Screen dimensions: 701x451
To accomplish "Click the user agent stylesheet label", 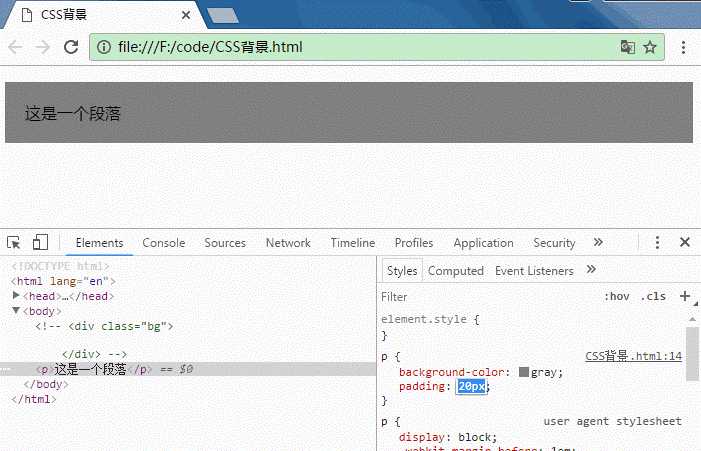I will pyautogui.click(x=612, y=421).
